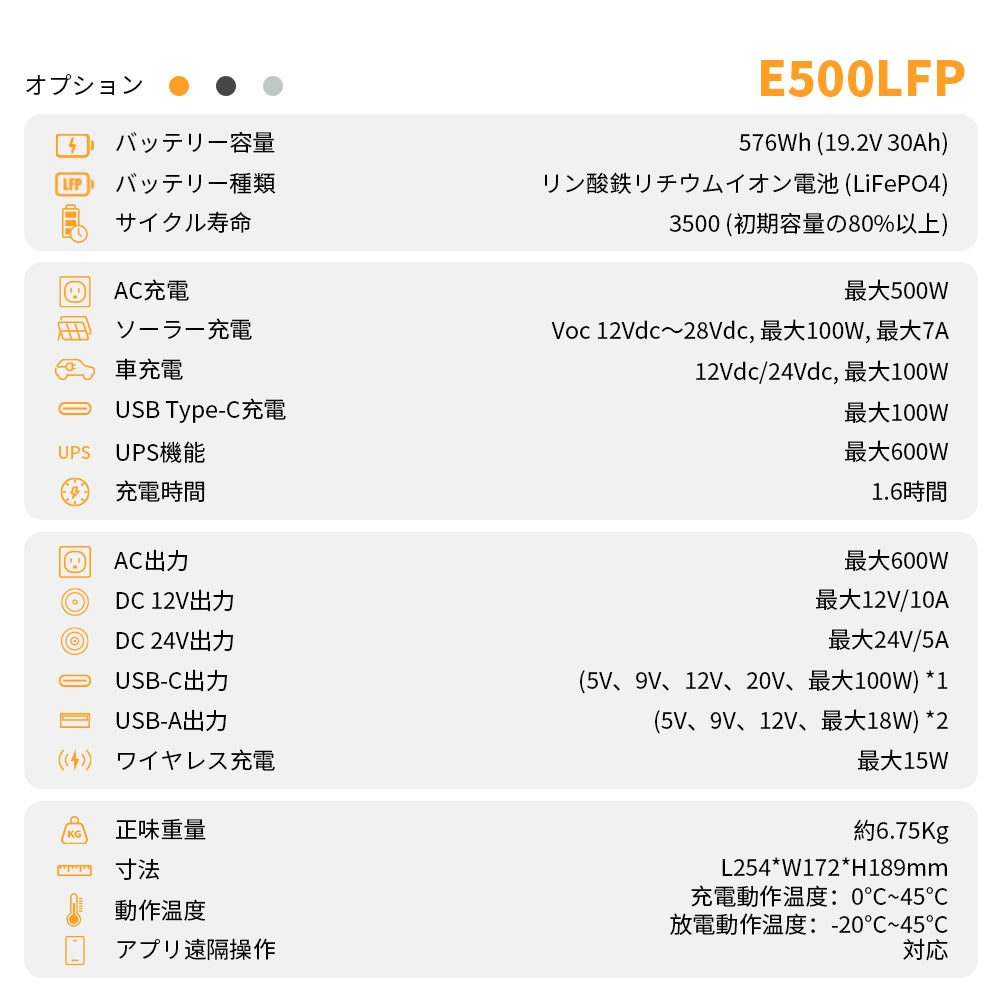
Task: Click the USB Type-C charging icon
Action: pos(75,410)
